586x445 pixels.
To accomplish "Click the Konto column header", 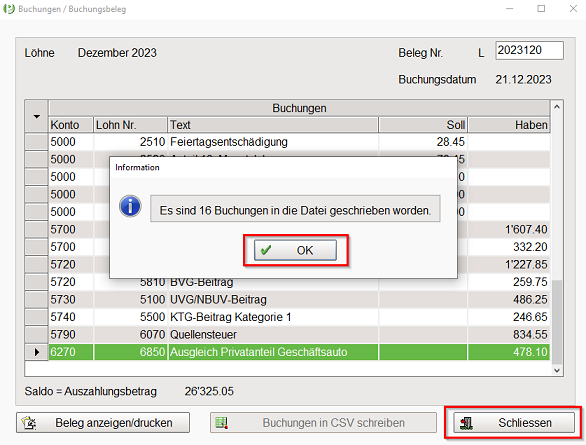I will (71, 125).
